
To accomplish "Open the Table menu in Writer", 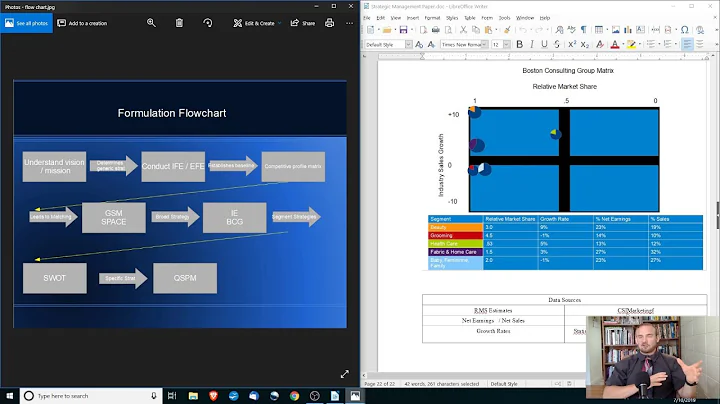I will coord(470,18).
